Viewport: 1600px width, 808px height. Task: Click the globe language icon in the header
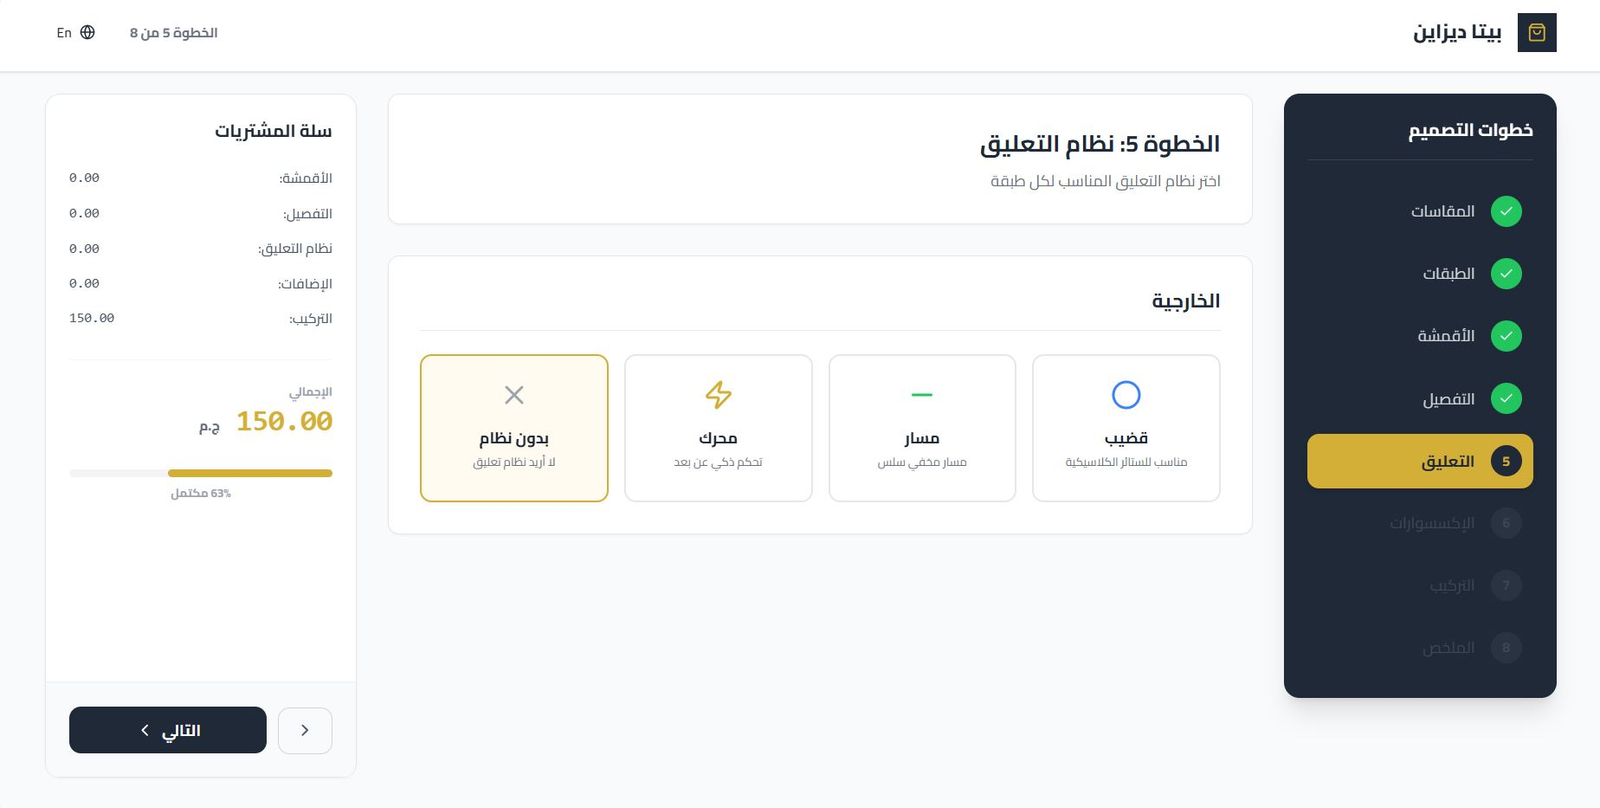tap(87, 32)
